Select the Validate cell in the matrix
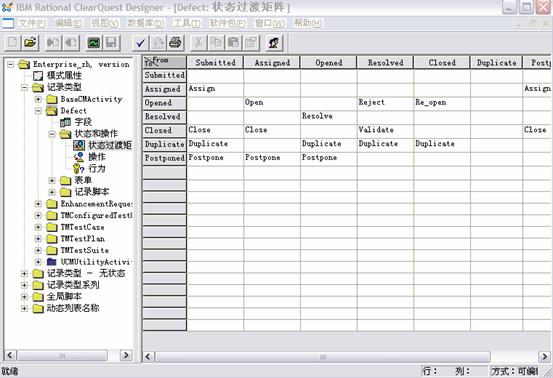 [x=385, y=130]
